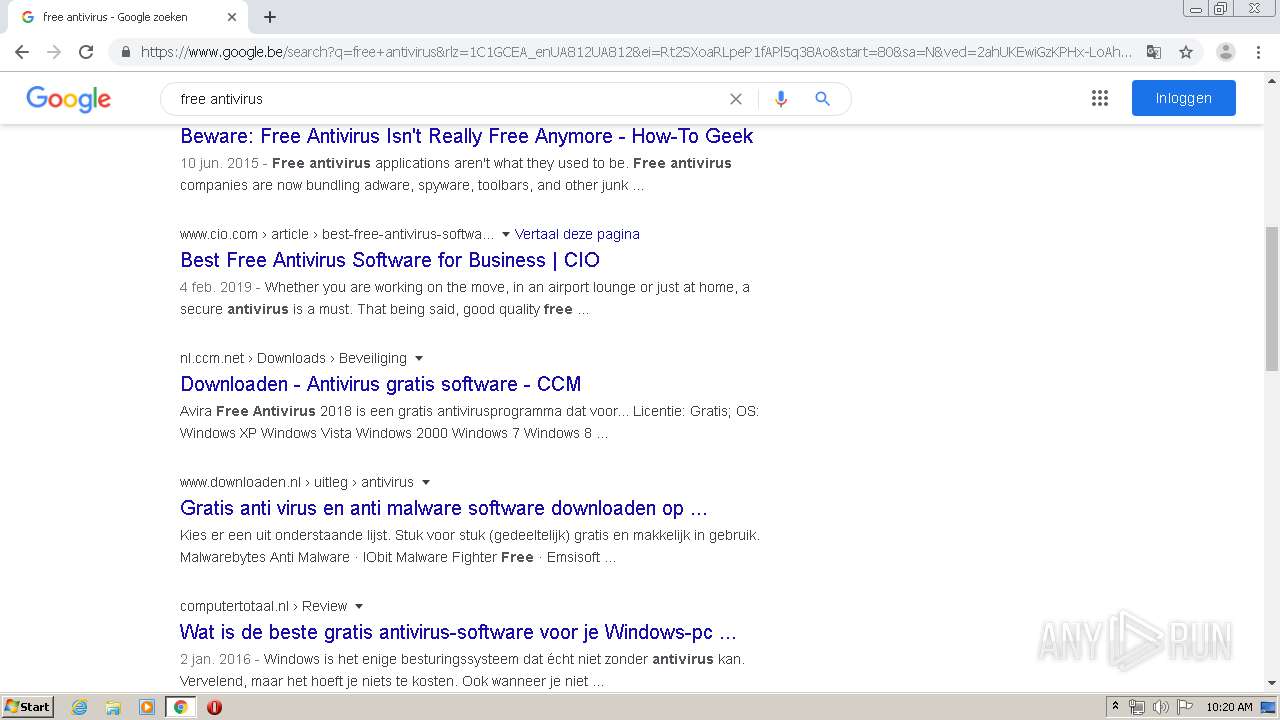This screenshot has width=1280, height=720.
Task: Focus the free antivirus search field
Action: click(x=450, y=99)
